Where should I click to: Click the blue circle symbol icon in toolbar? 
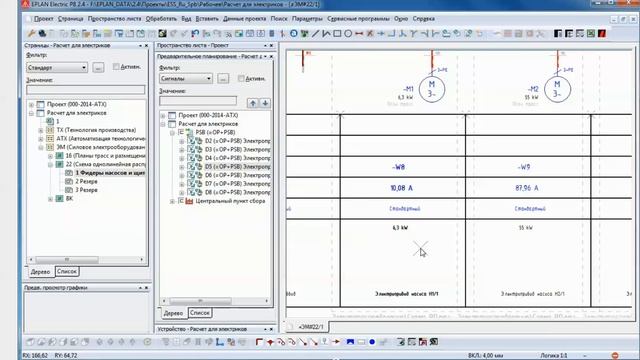(293, 33)
